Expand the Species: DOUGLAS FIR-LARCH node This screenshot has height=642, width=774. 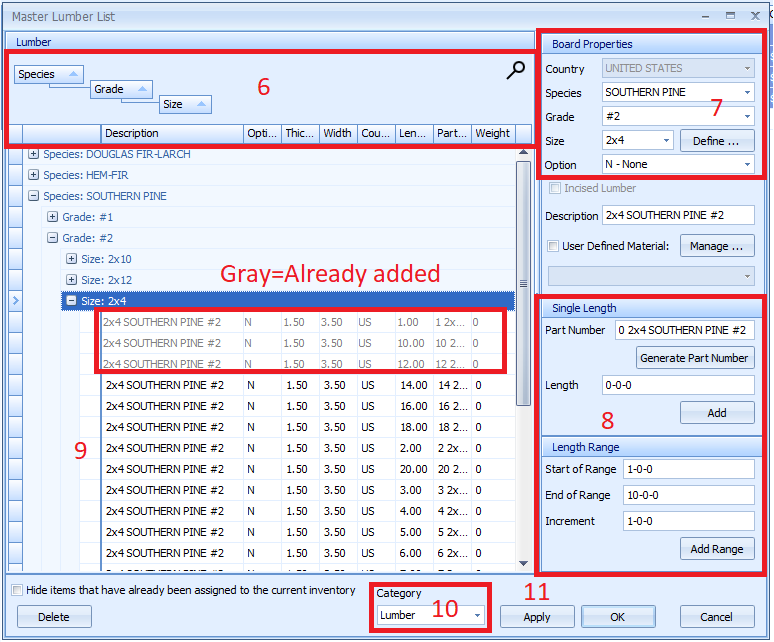[34, 154]
